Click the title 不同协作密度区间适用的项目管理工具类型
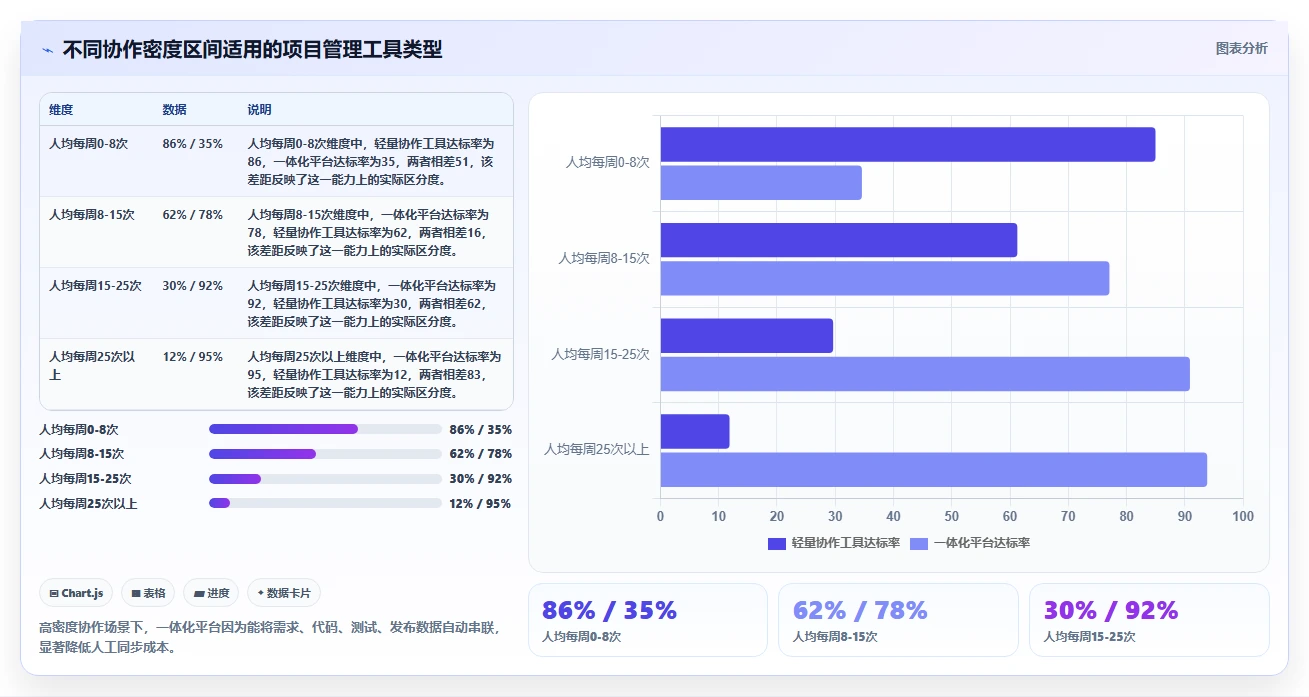The image size is (1309, 697). [x=252, y=50]
